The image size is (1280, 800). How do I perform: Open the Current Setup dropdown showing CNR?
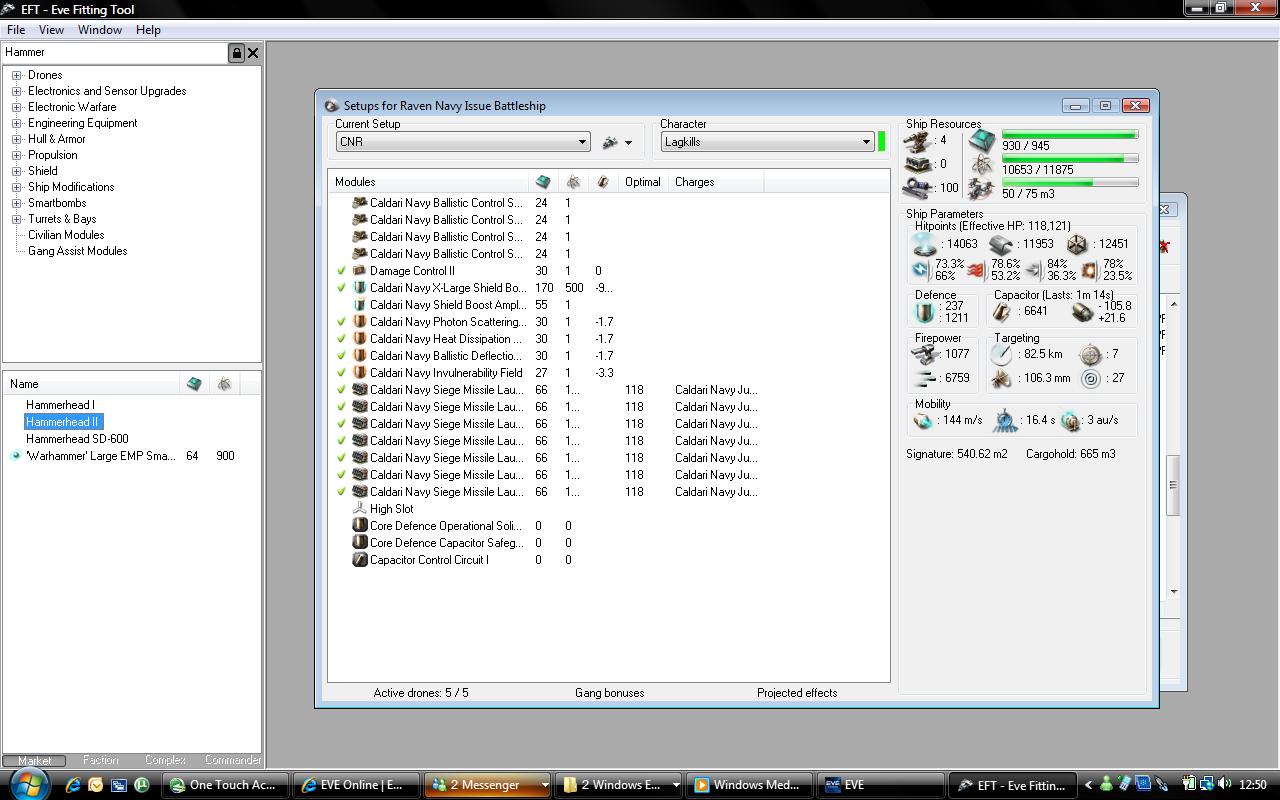pyautogui.click(x=463, y=142)
